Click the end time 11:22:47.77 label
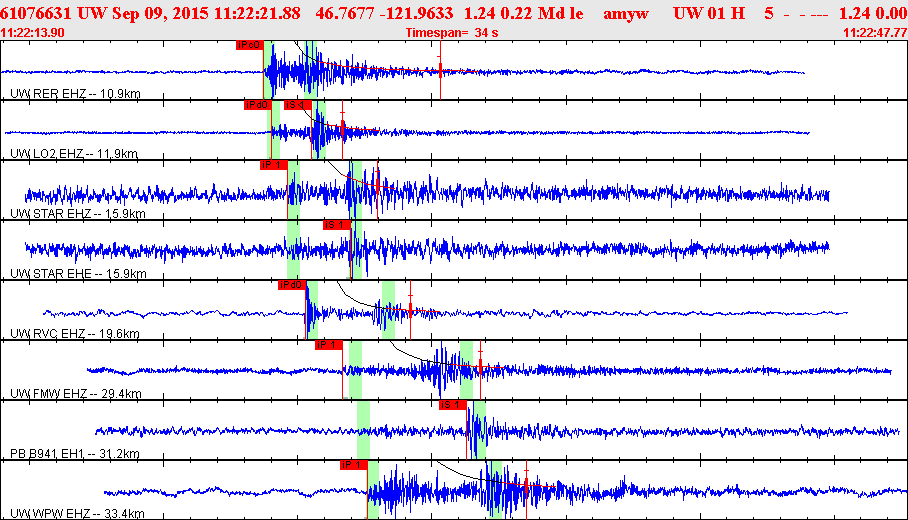908x520 pixels. pyautogui.click(x=875, y=33)
